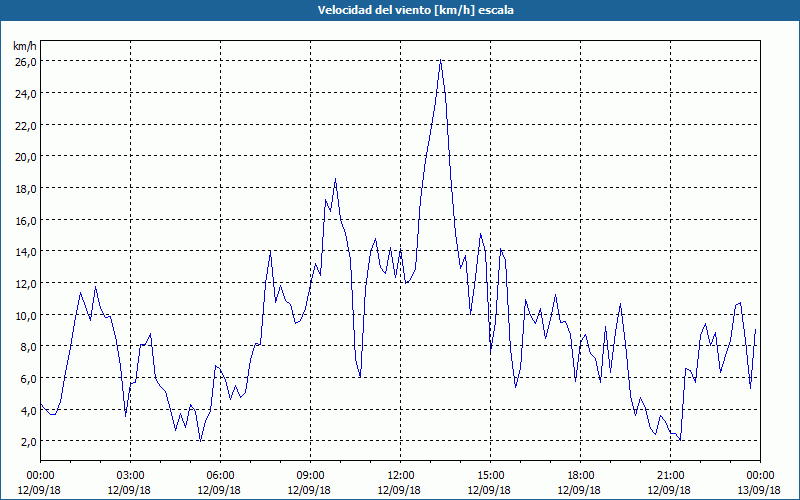Select the 20,0 y-axis label
Viewport: 800px width, 500px height.
click(26, 157)
